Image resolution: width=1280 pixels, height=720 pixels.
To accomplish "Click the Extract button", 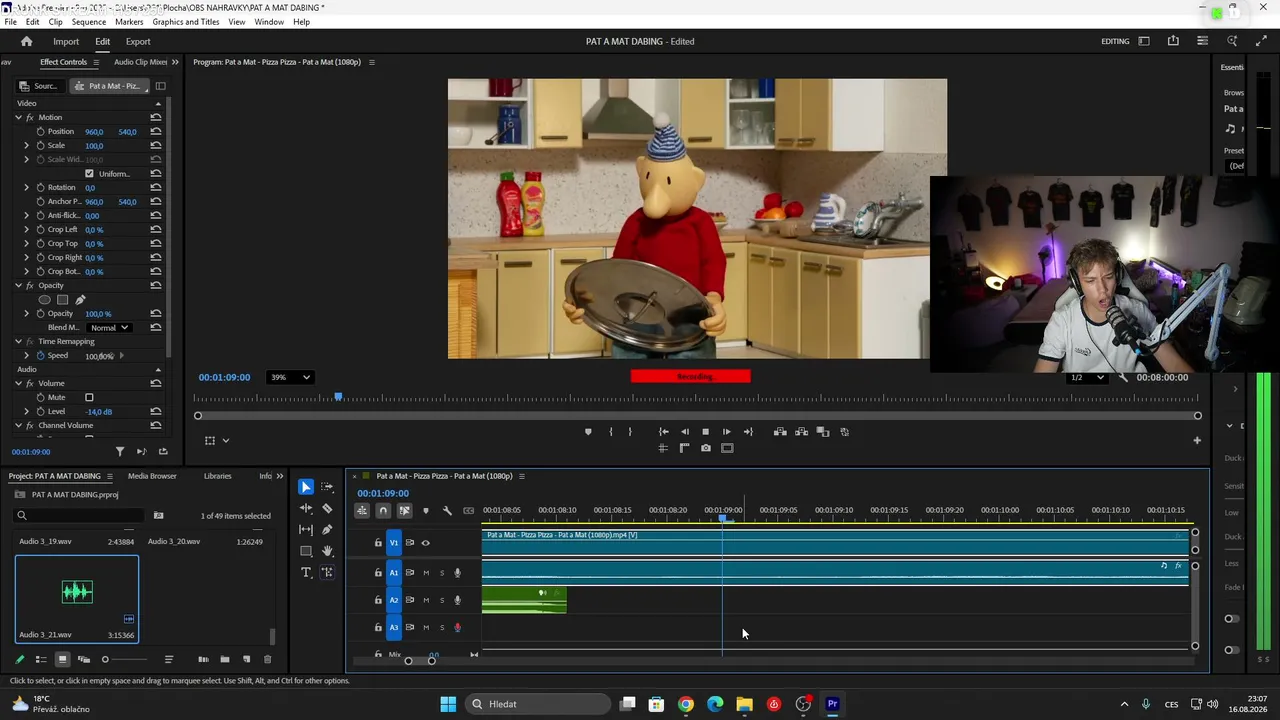I will click(801, 432).
